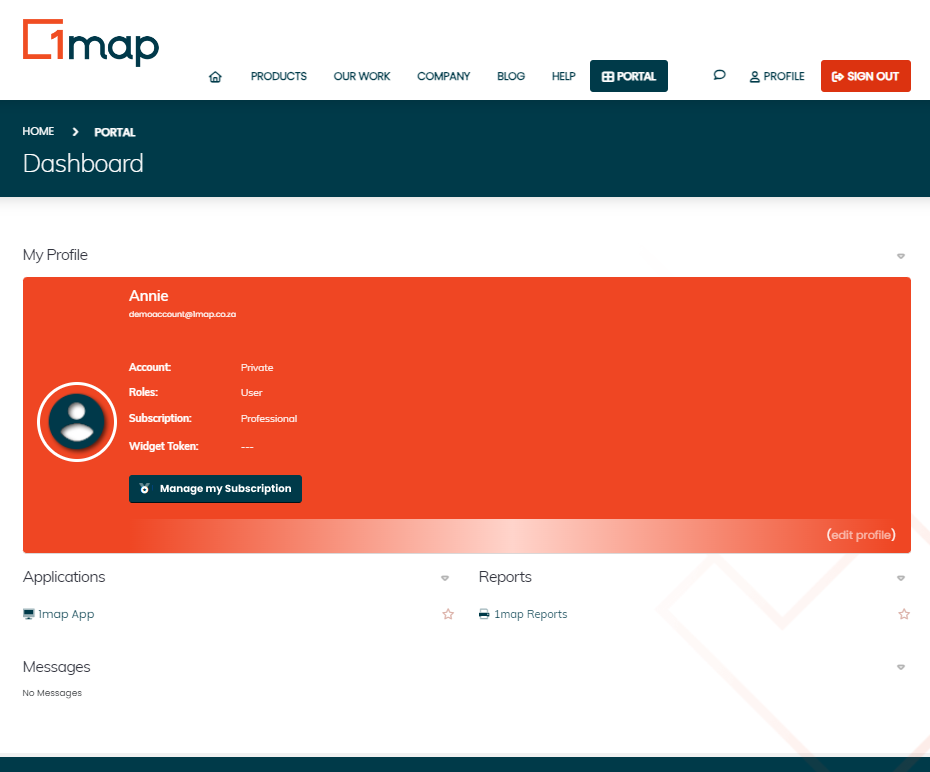The width and height of the screenshot is (930, 772).
Task: Click the profile avatar circle on the dashboard
Action: point(77,422)
